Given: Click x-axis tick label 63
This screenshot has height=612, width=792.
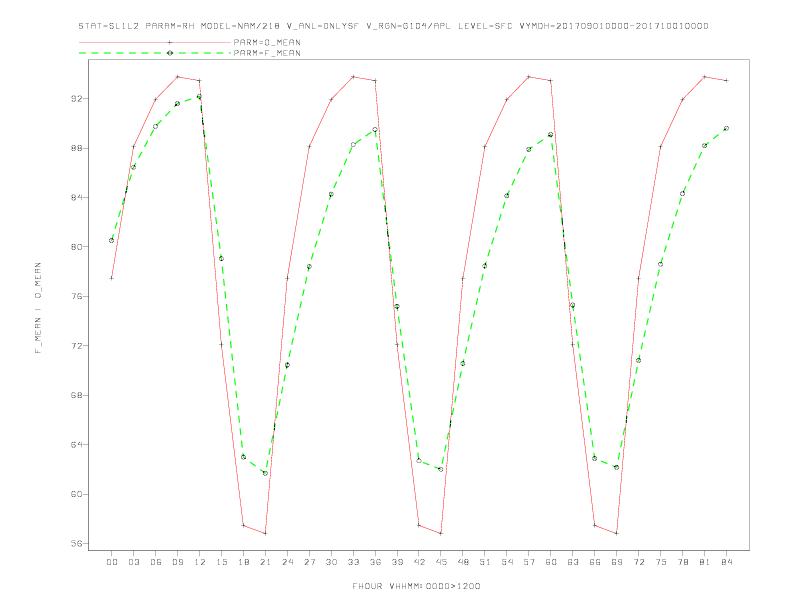Looking at the screenshot, I should [x=573, y=562].
